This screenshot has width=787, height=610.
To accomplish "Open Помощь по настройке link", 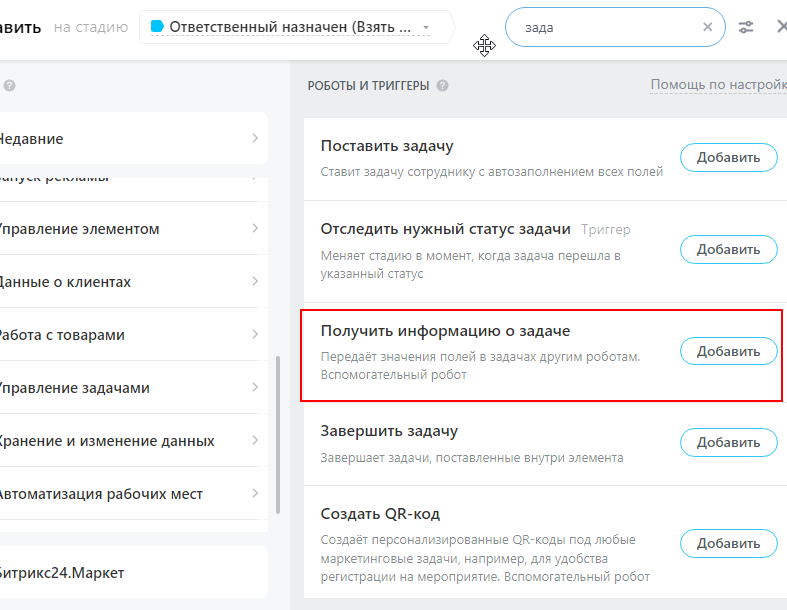I will point(718,85).
